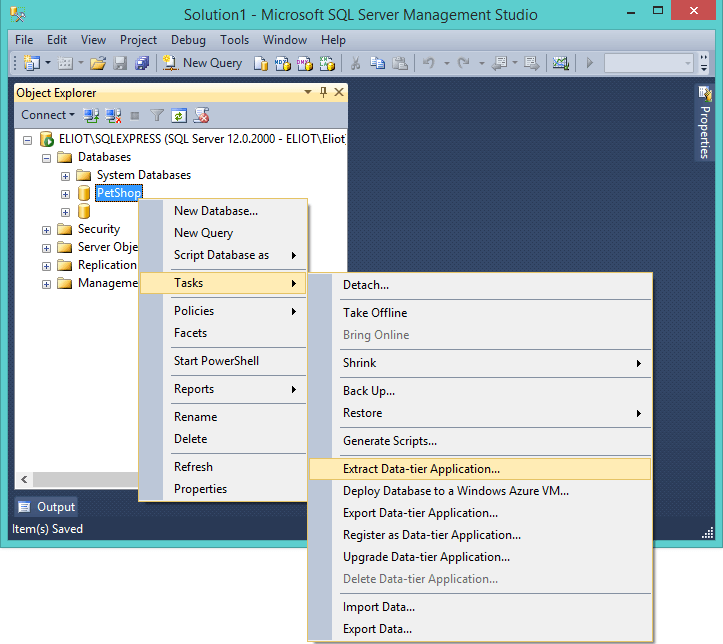Click the Analysis Services MDX Query icon
Image resolution: width=723 pixels, height=644 pixels.
283,63
